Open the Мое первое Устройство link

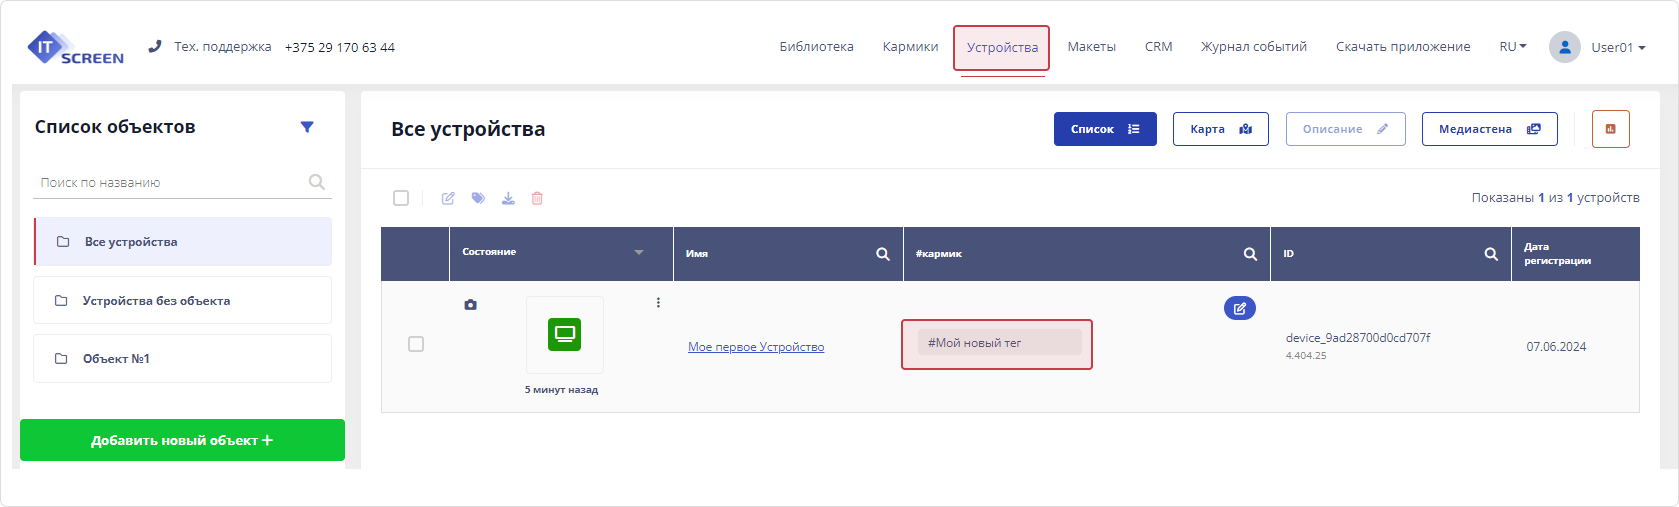756,347
